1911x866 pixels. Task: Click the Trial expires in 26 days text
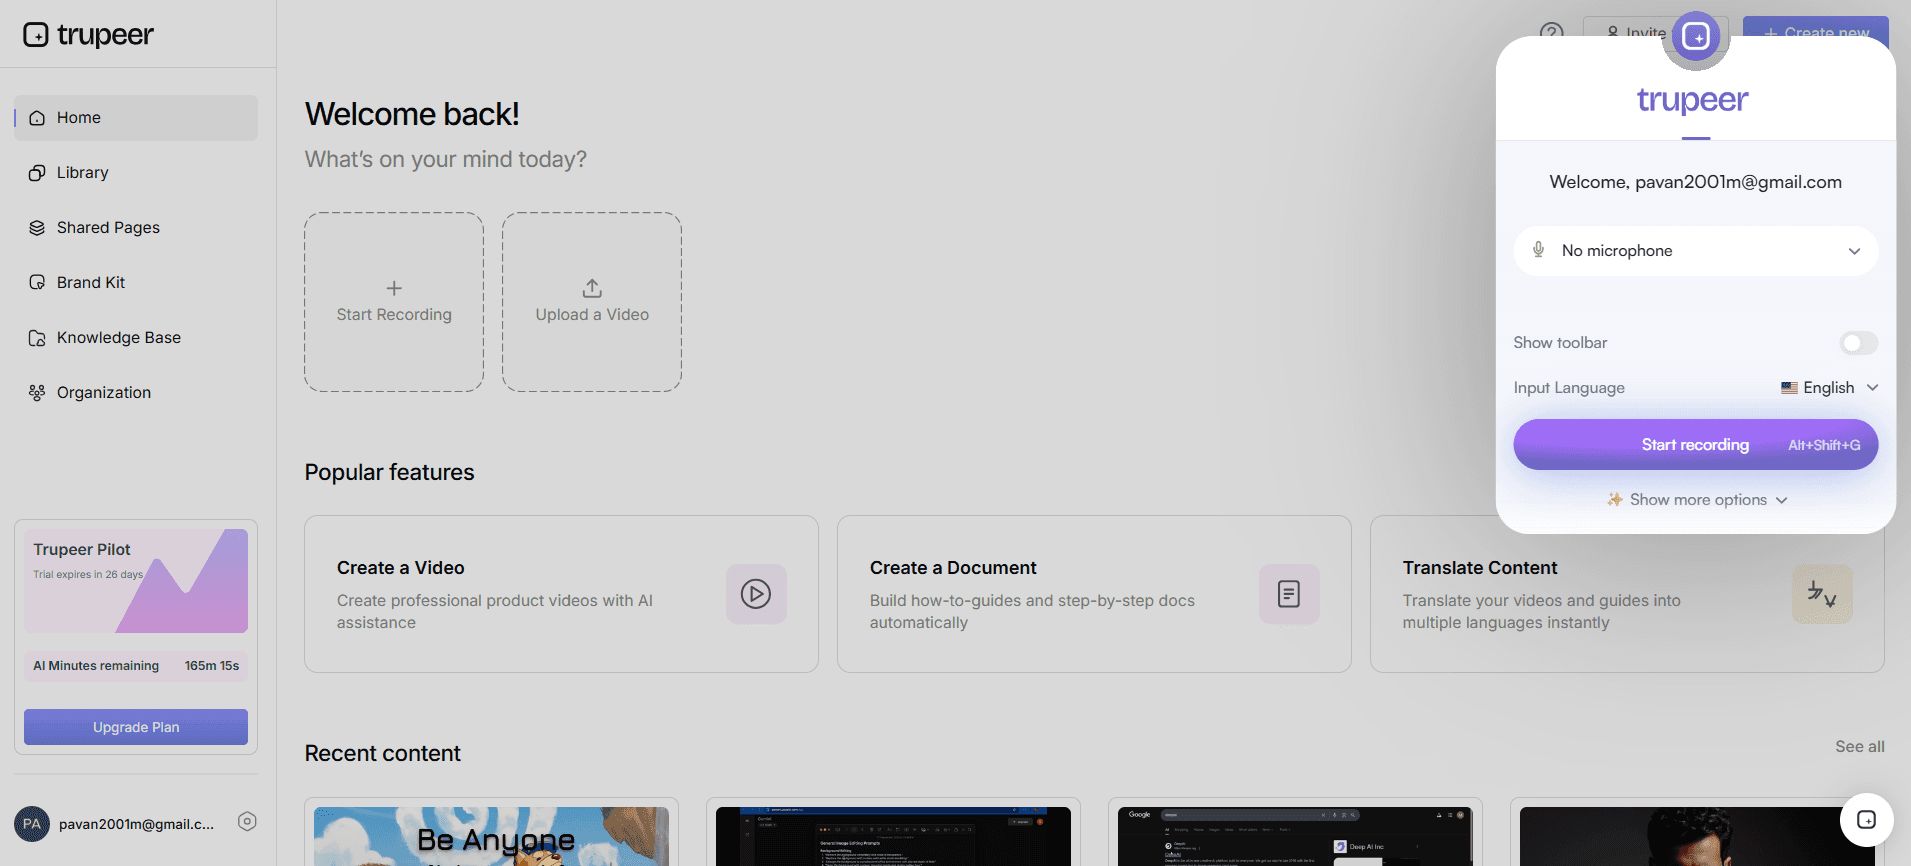click(x=88, y=575)
